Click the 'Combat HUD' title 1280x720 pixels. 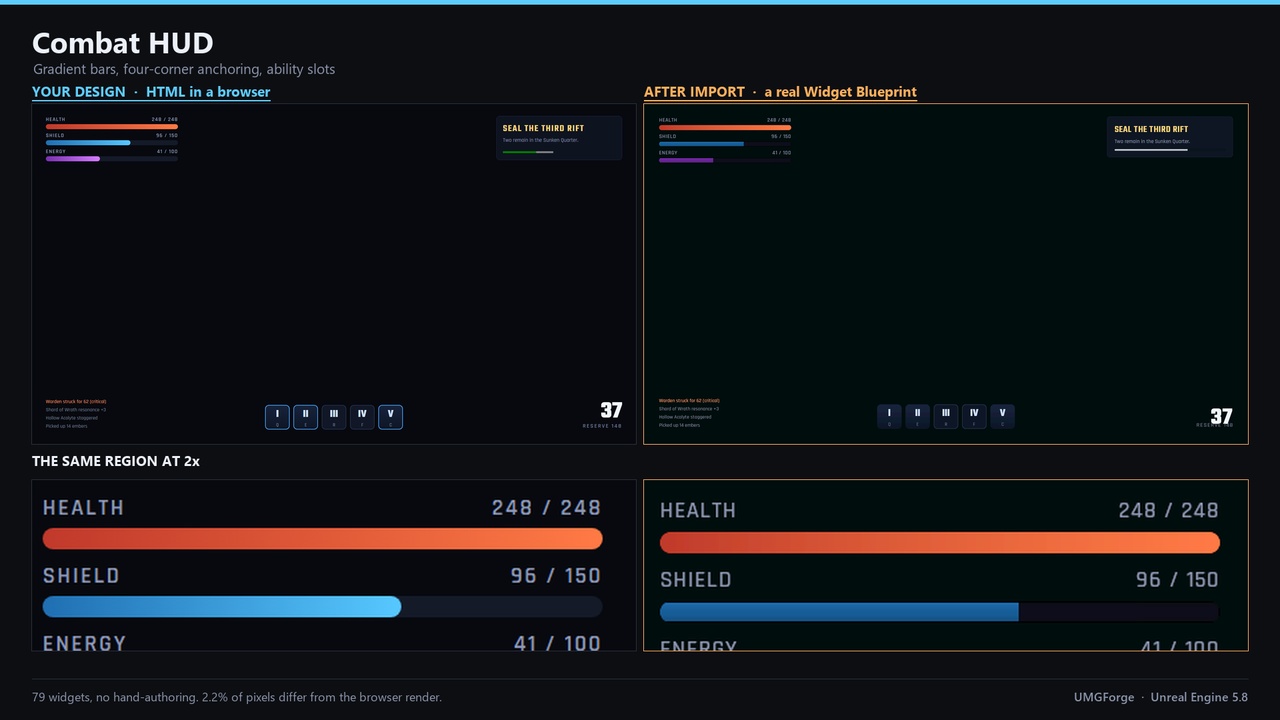(x=123, y=43)
